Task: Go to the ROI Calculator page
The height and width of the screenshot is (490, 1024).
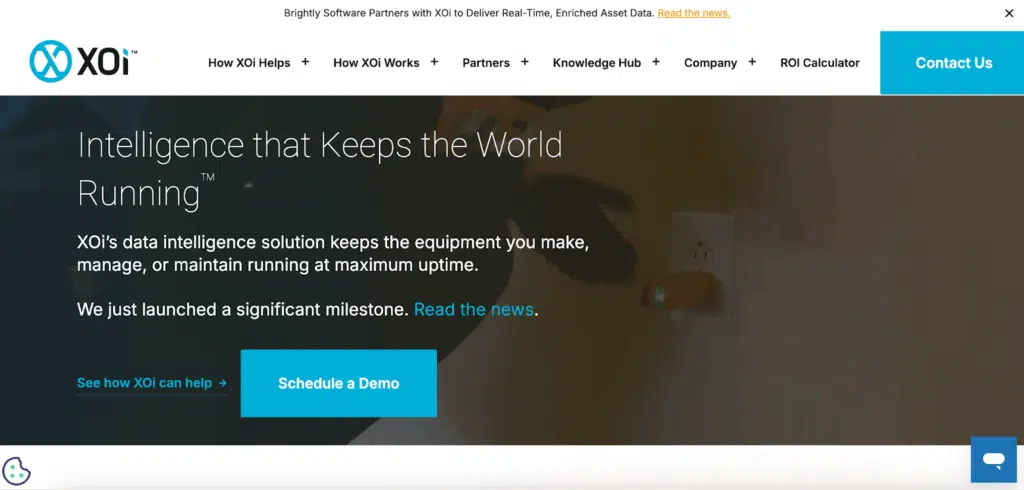Action: 820,63
